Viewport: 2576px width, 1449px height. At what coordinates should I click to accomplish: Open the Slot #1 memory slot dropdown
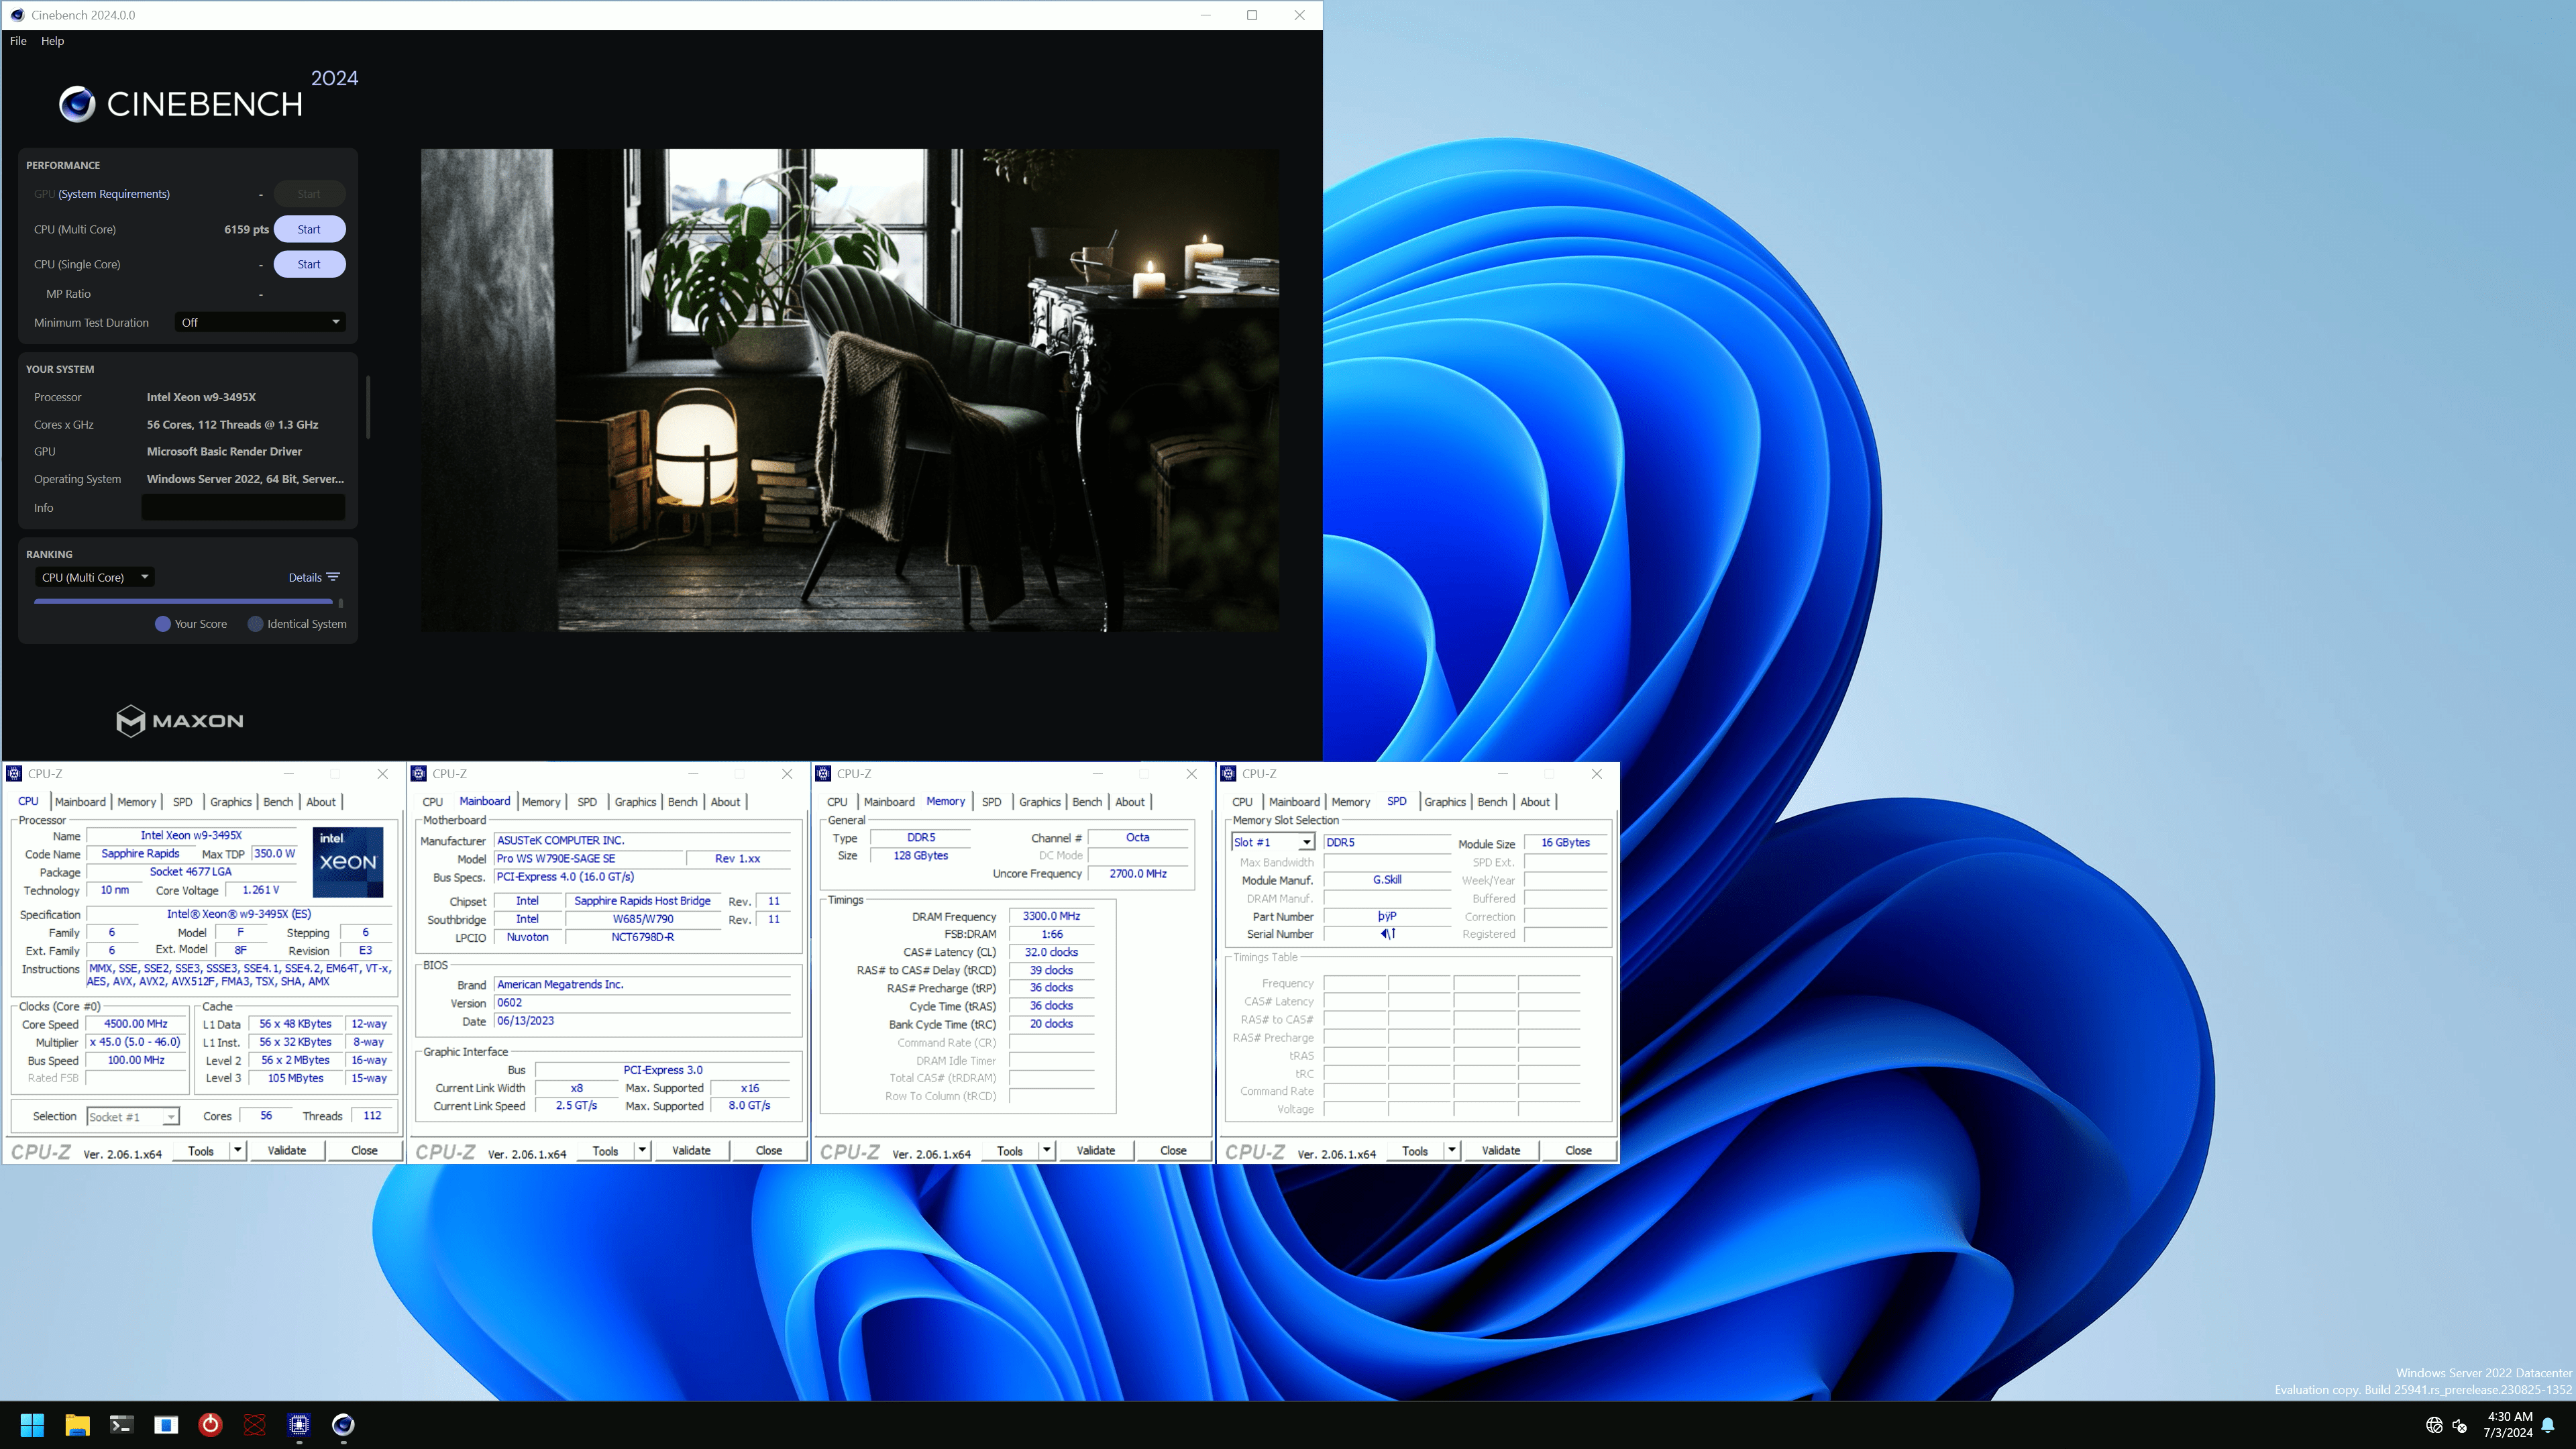click(1272, 842)
